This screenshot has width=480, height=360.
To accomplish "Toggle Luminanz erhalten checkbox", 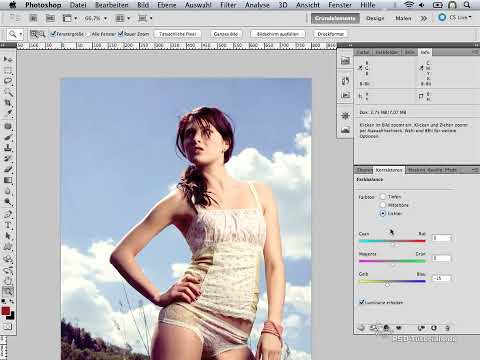I will 362,302.
